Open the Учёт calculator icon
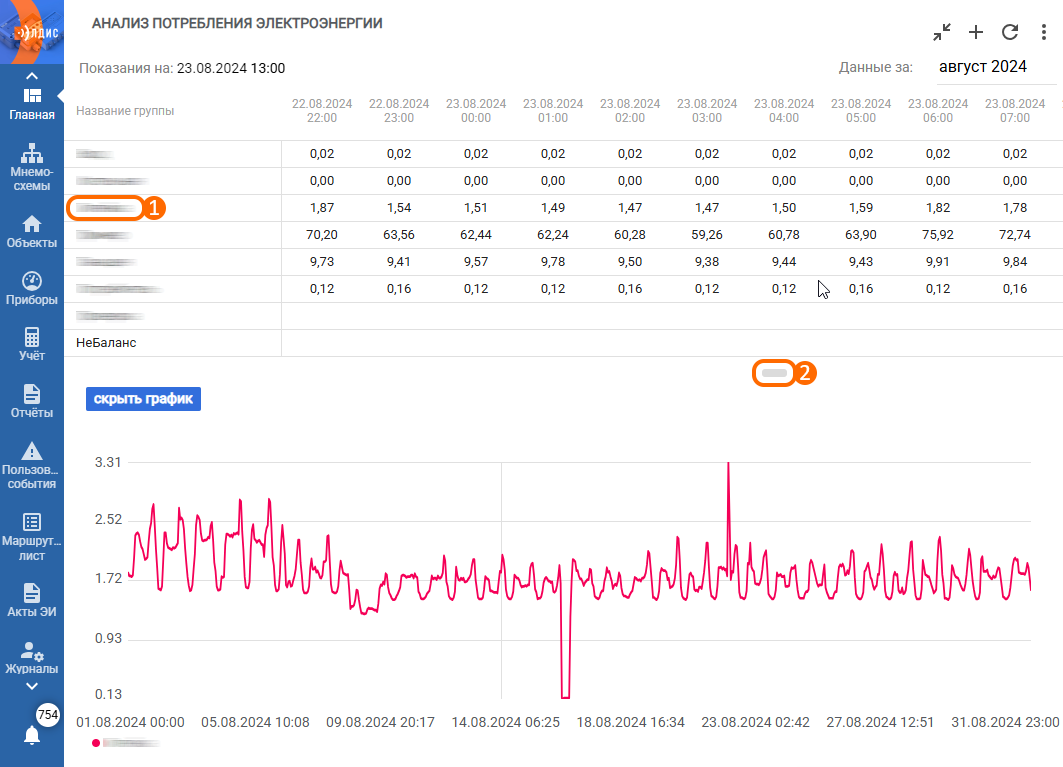This screenshot has height=767, width=1063. point(32,337)
